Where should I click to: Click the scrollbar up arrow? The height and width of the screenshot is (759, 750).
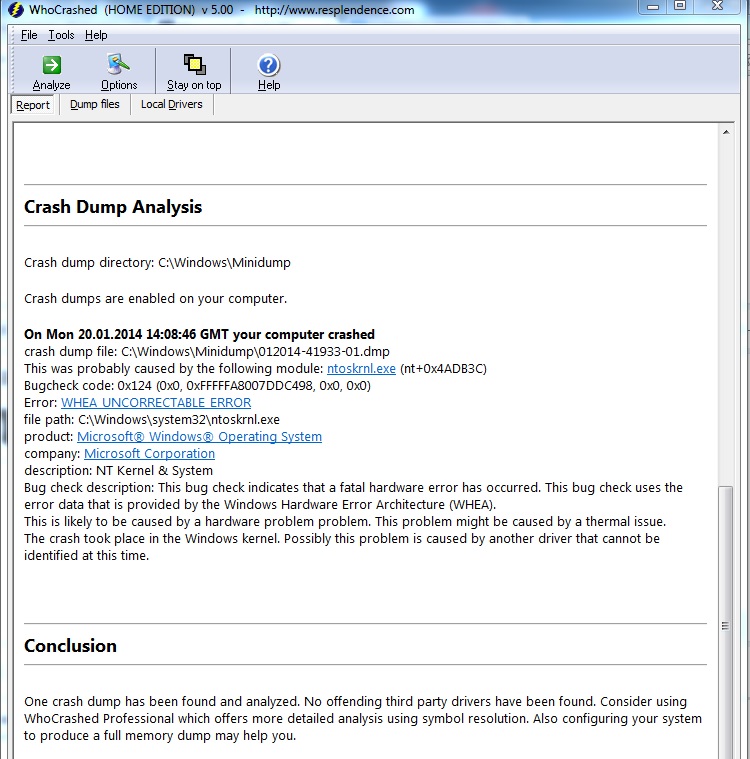pos(726,132)
